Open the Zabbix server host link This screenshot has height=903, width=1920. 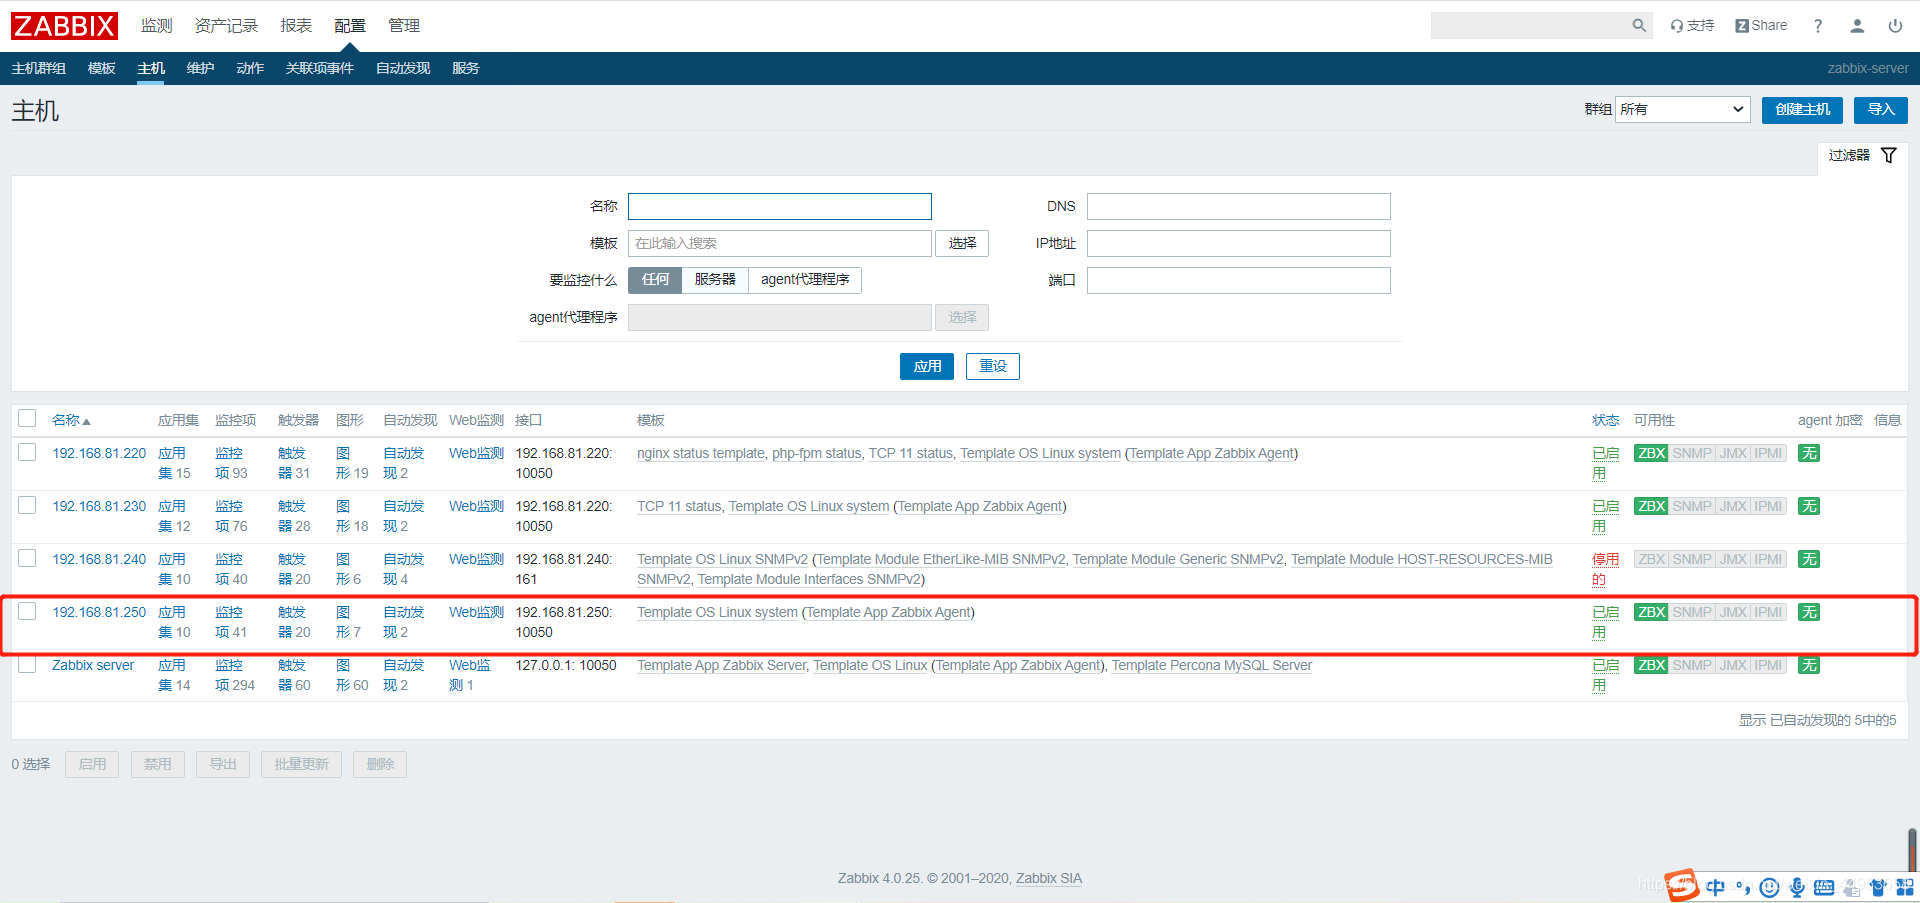(x=93, y=665)
